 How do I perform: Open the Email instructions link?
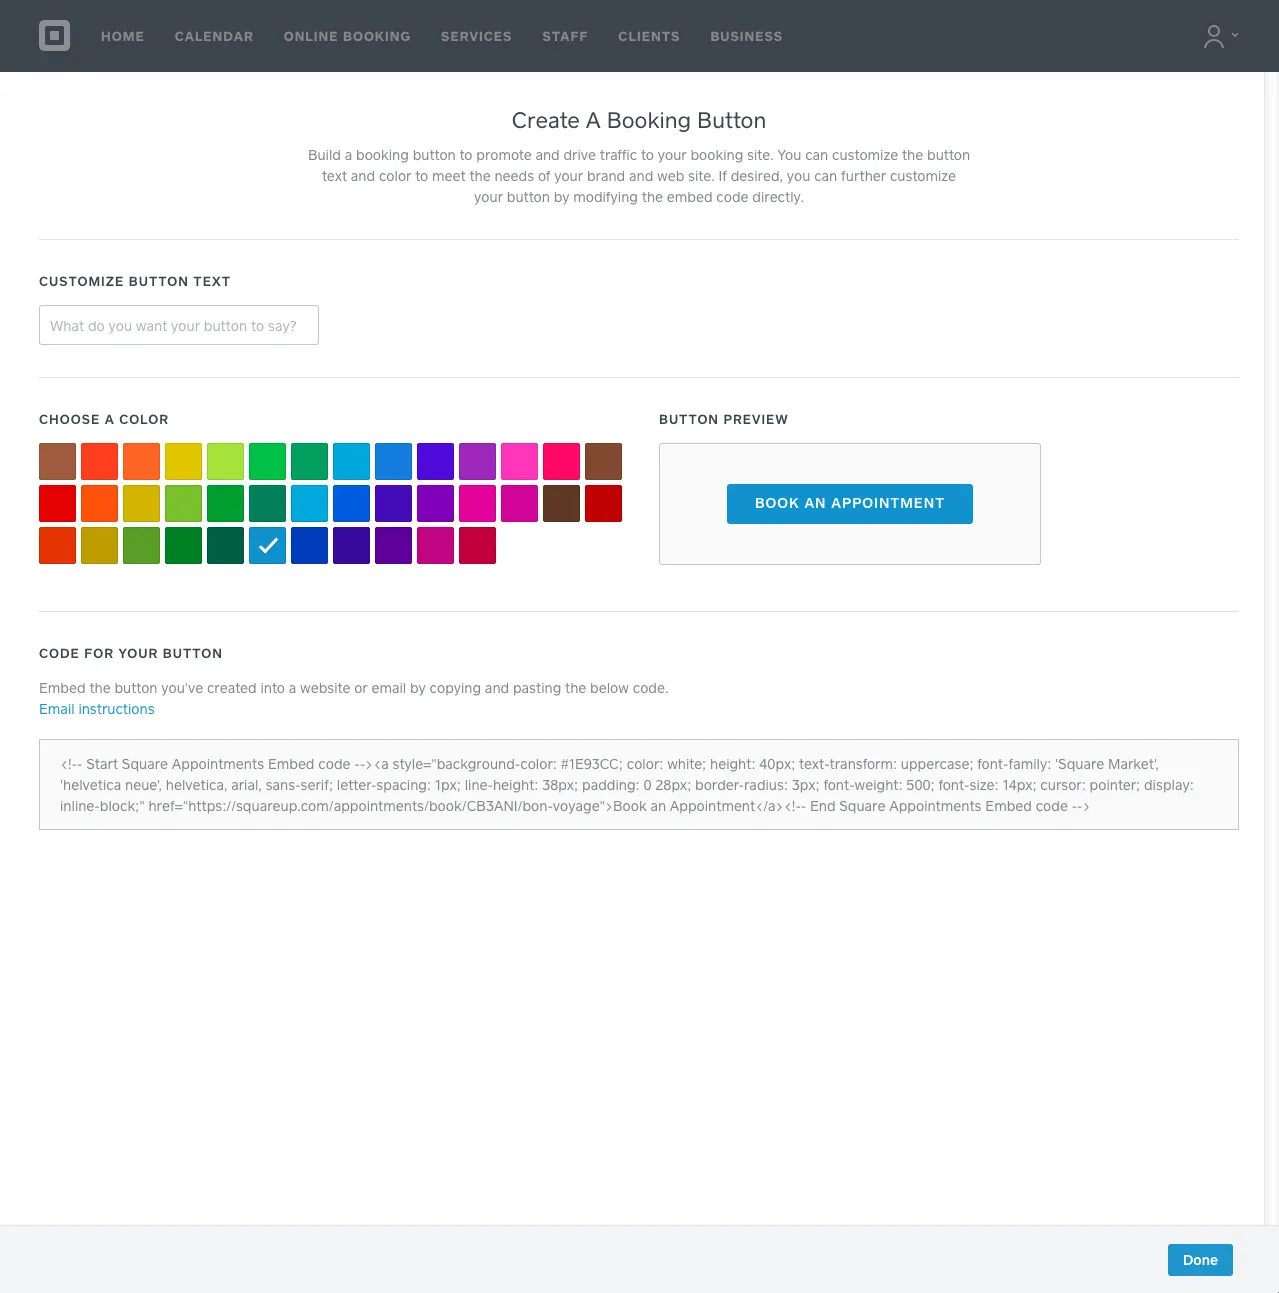(97, 709)
